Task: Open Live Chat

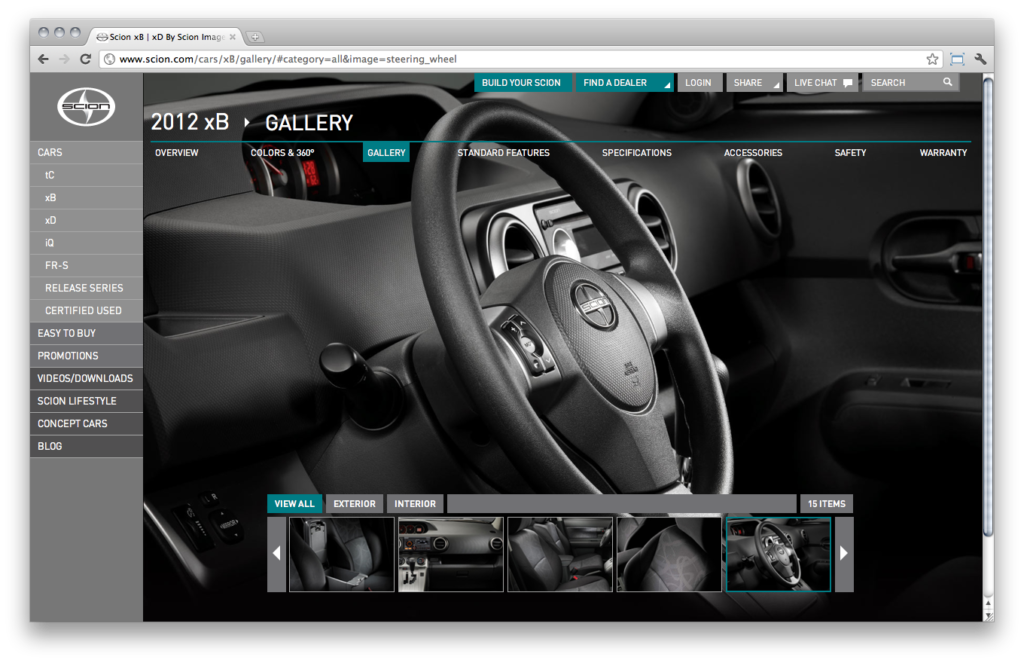Action: point(823,83)
